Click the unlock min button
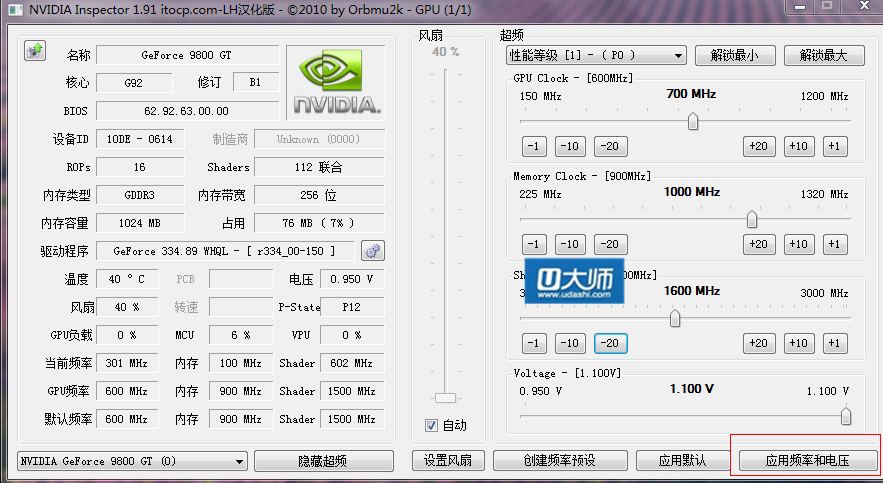The image size is (883, 483). pos(735,55)
